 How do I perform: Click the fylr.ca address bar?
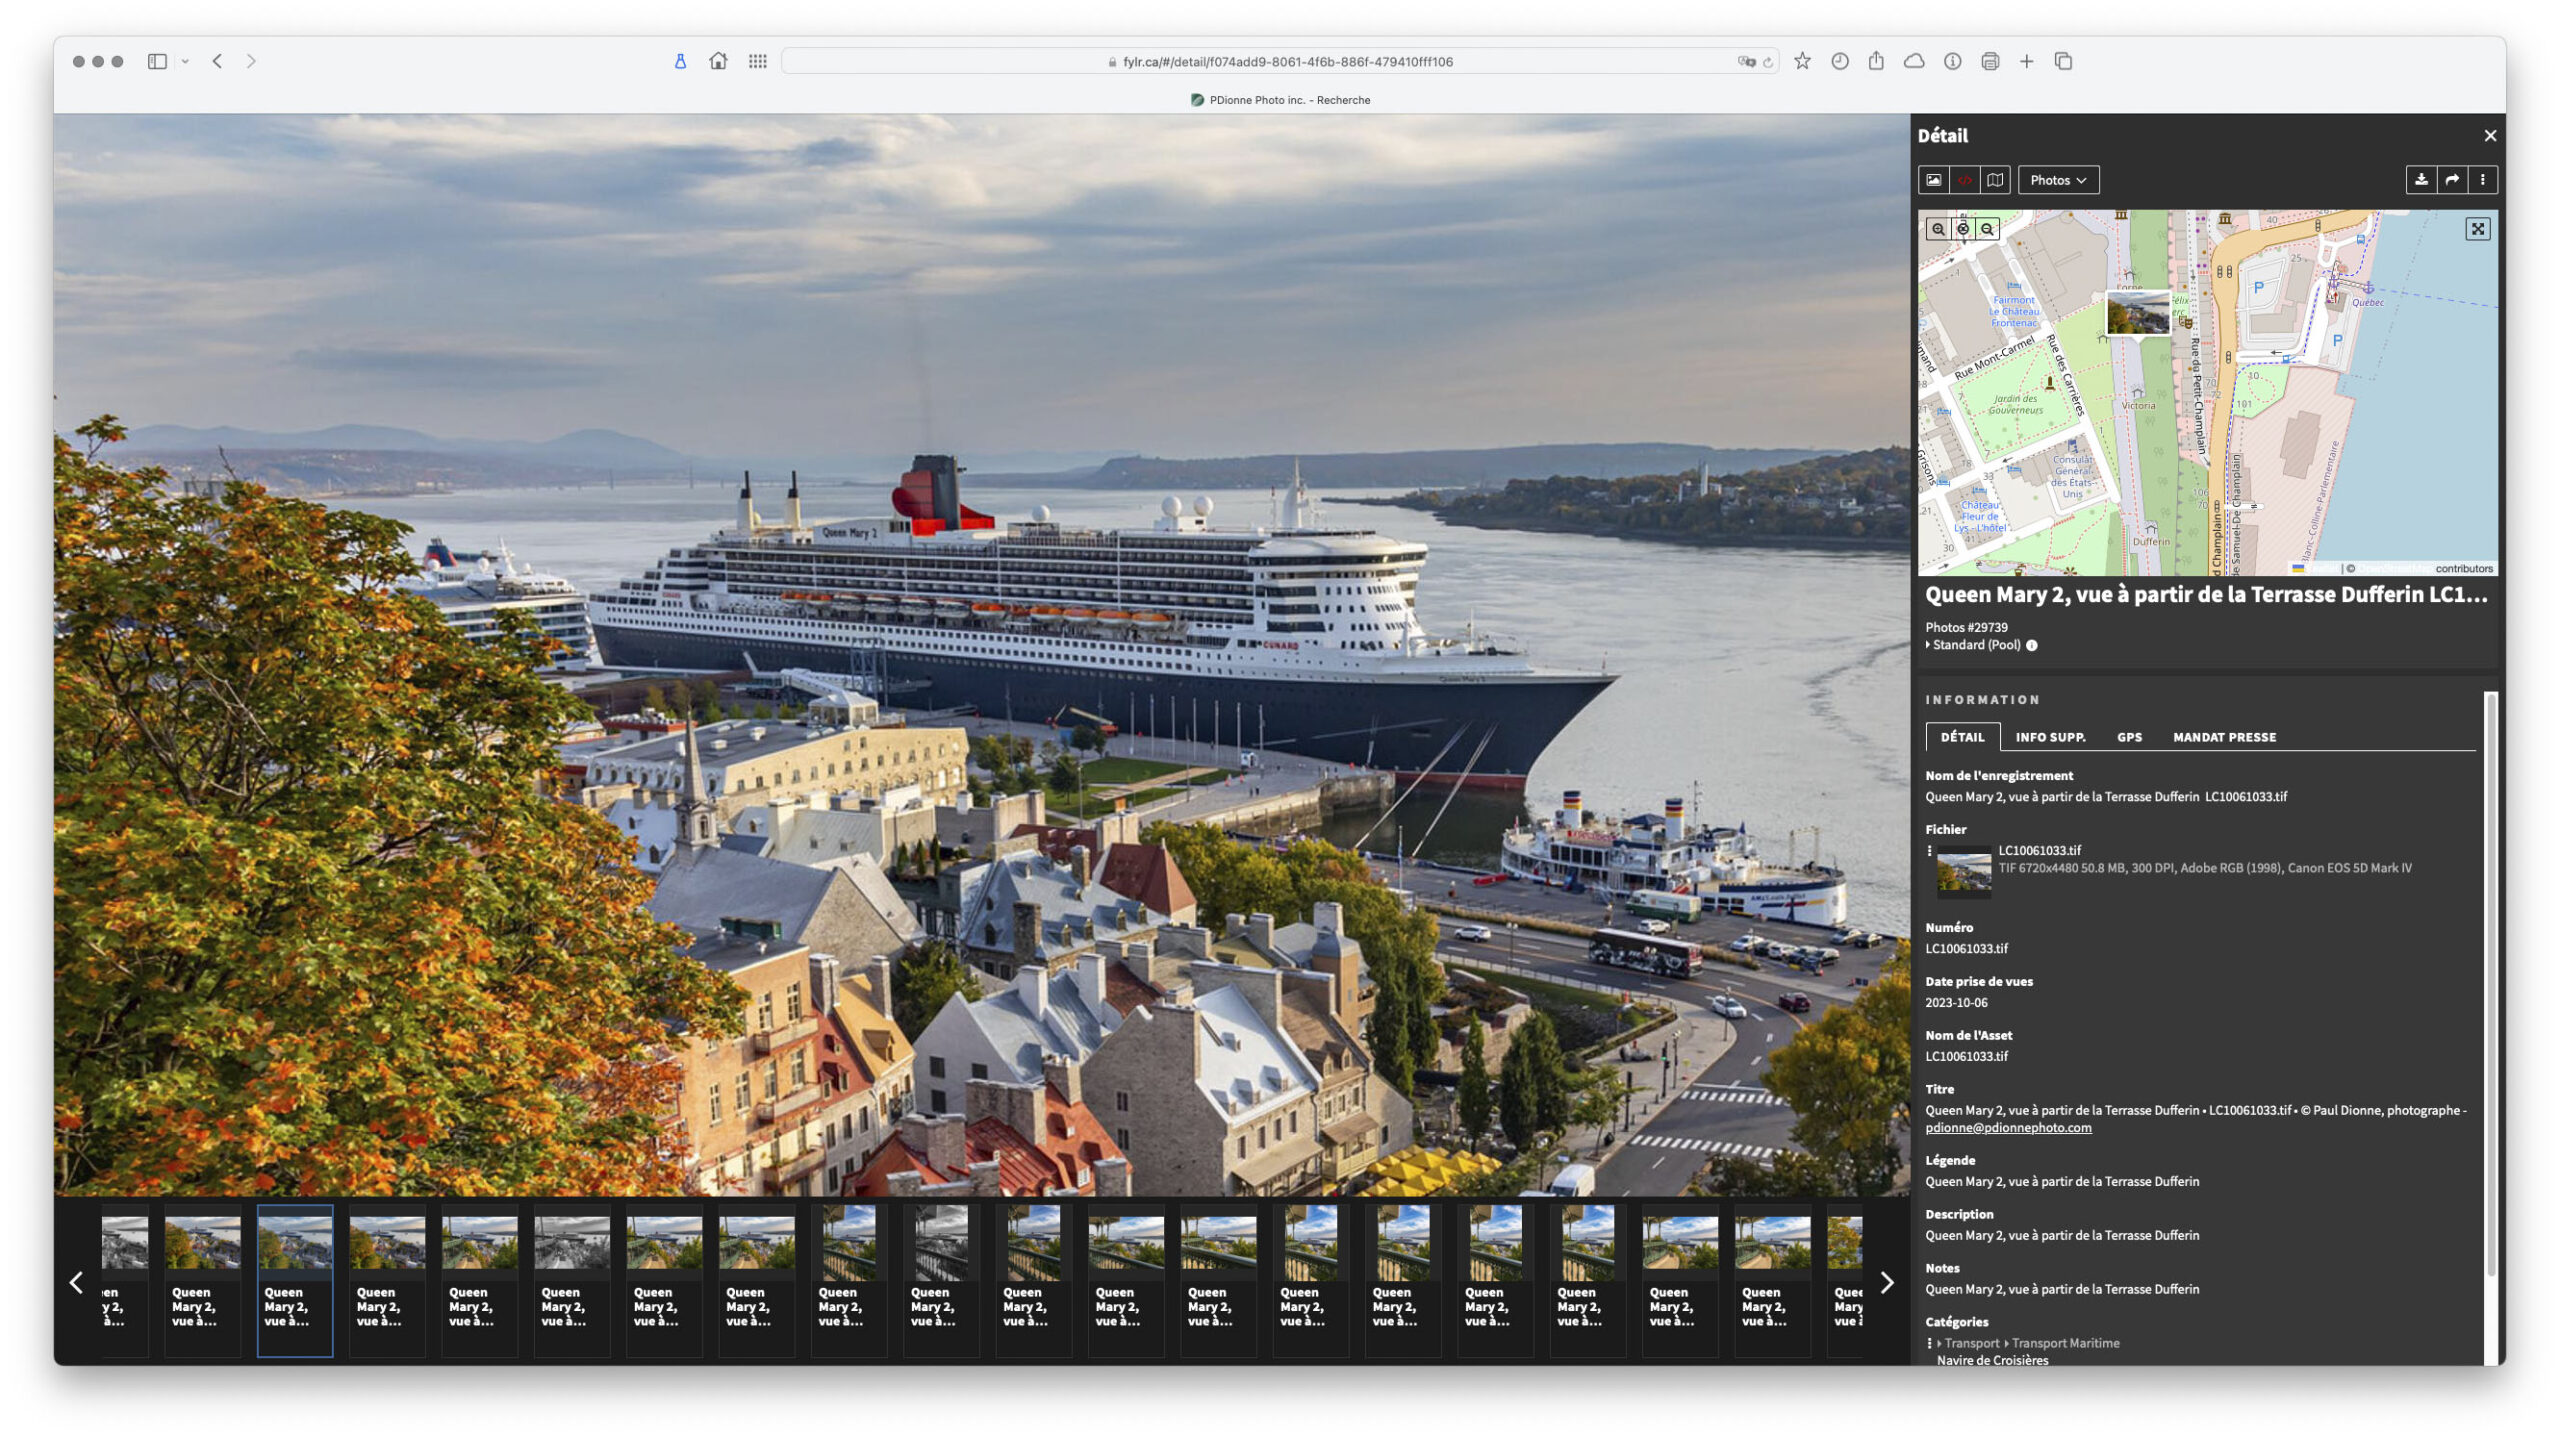click(x=1280, y=62)
